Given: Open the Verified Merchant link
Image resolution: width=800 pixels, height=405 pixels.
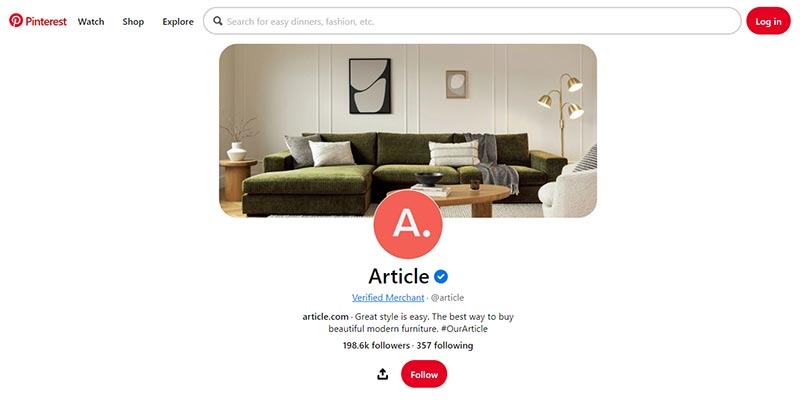Looking at the screenshot, I should [x=388, y=297].
